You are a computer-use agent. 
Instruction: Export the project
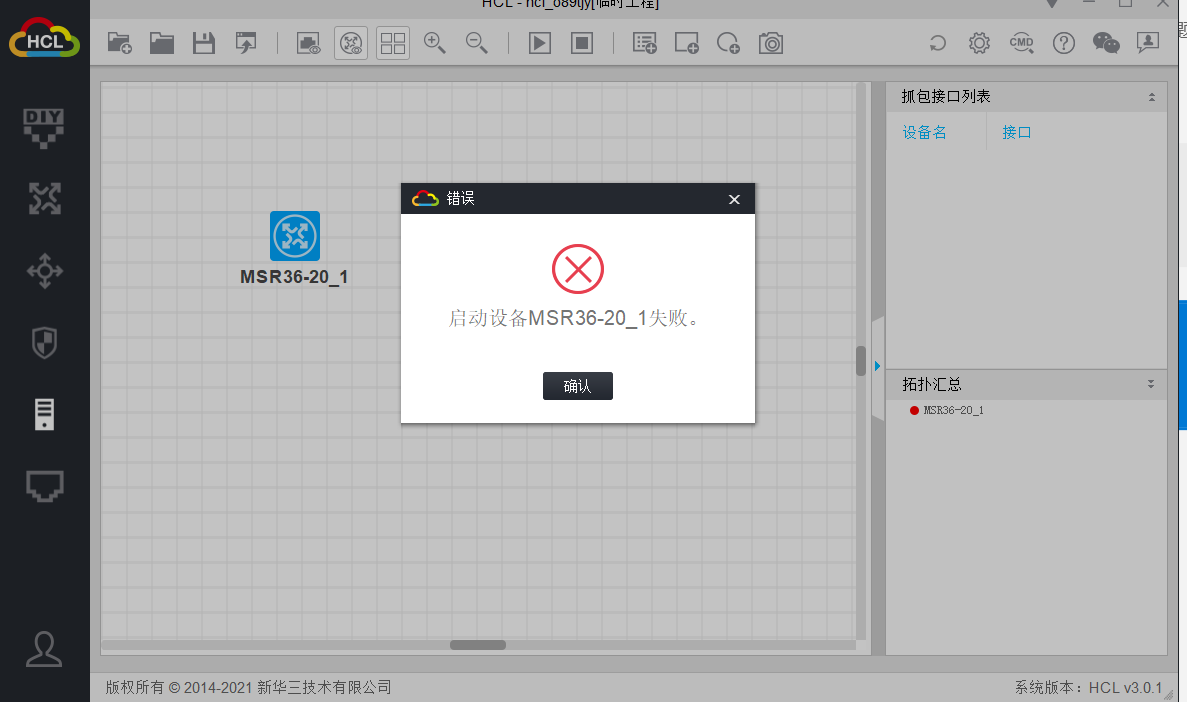[246, 43]
